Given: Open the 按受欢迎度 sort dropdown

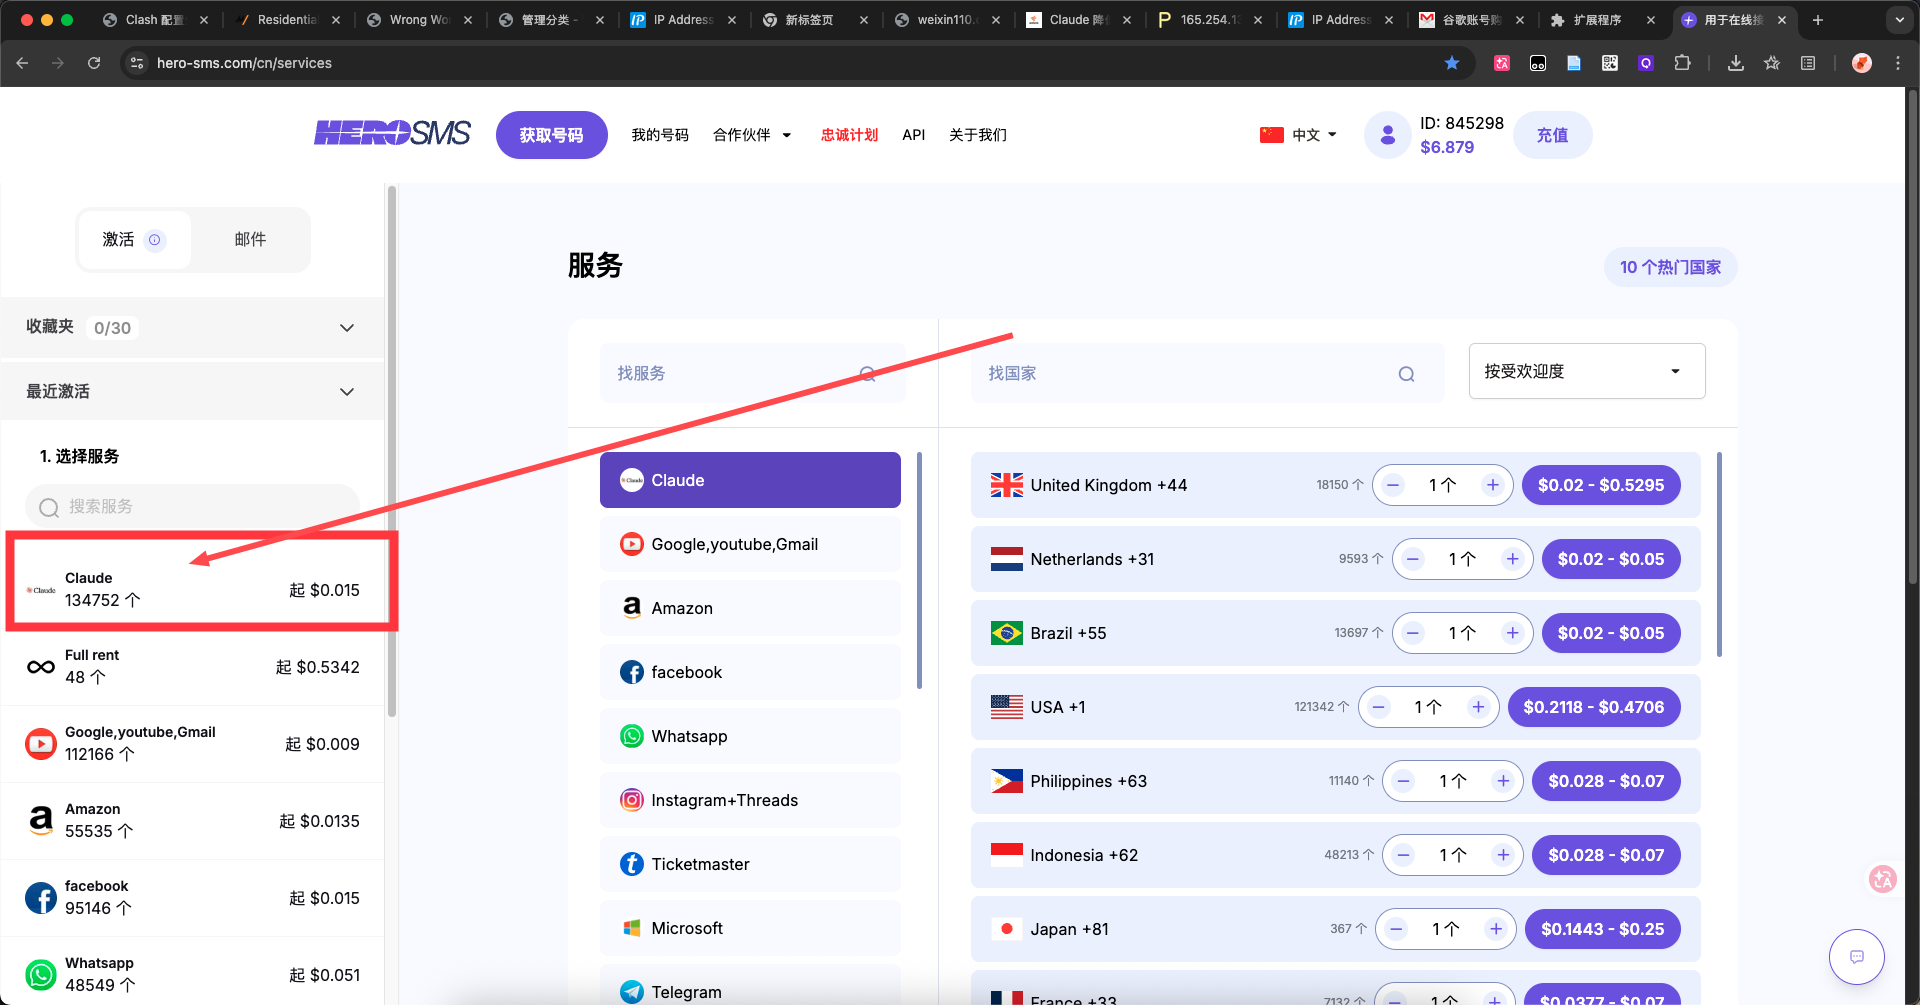Looking at the screenshot, I should point(1587,372).
